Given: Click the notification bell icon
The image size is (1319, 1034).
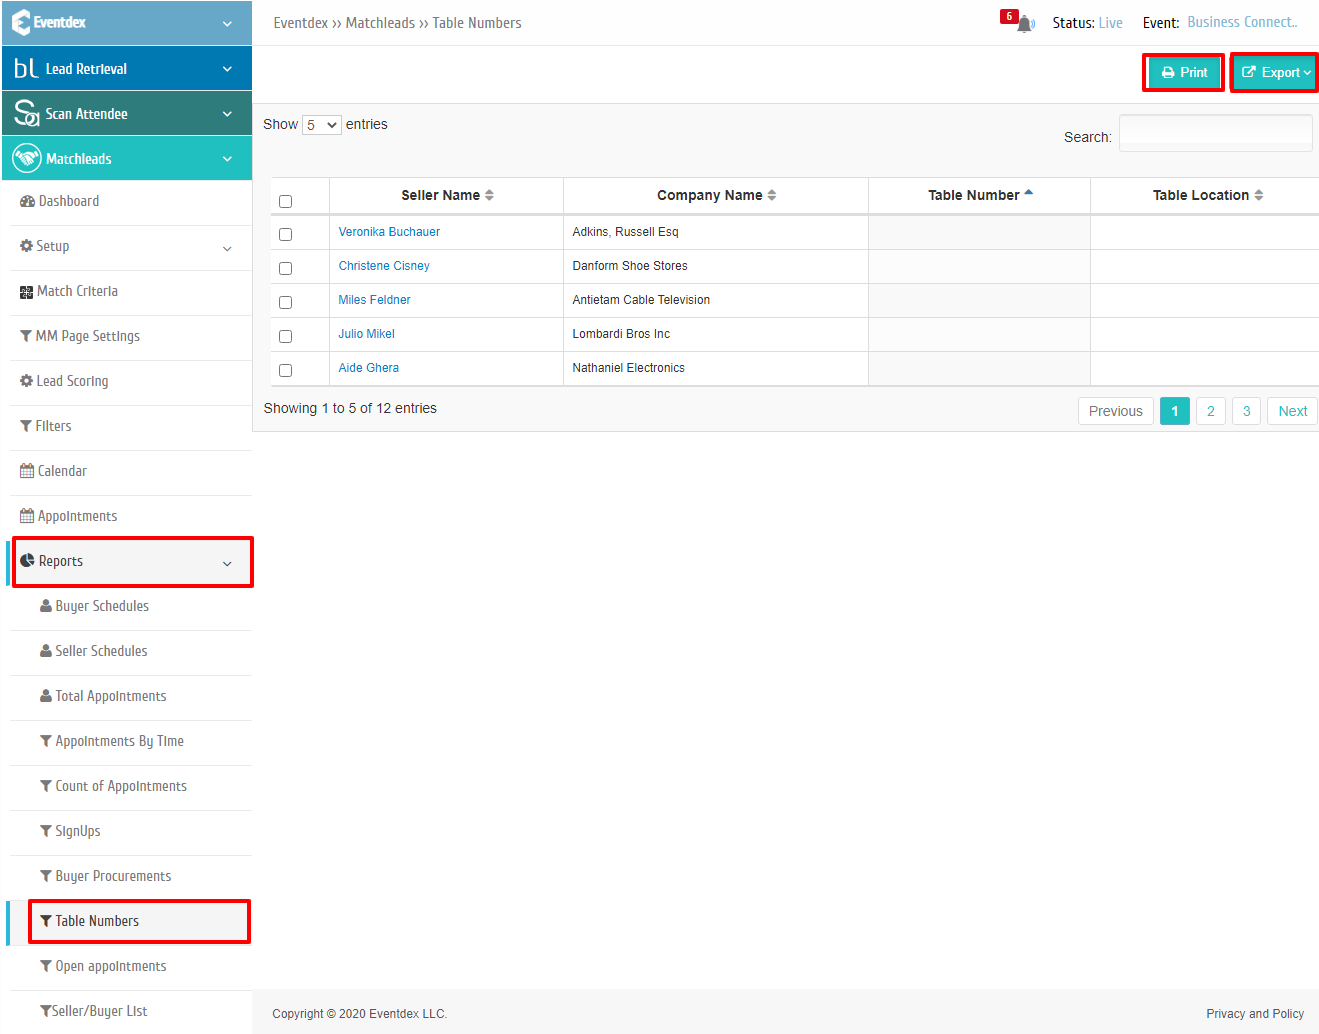Looking at the screenshot, I should tap(1024, 24).
